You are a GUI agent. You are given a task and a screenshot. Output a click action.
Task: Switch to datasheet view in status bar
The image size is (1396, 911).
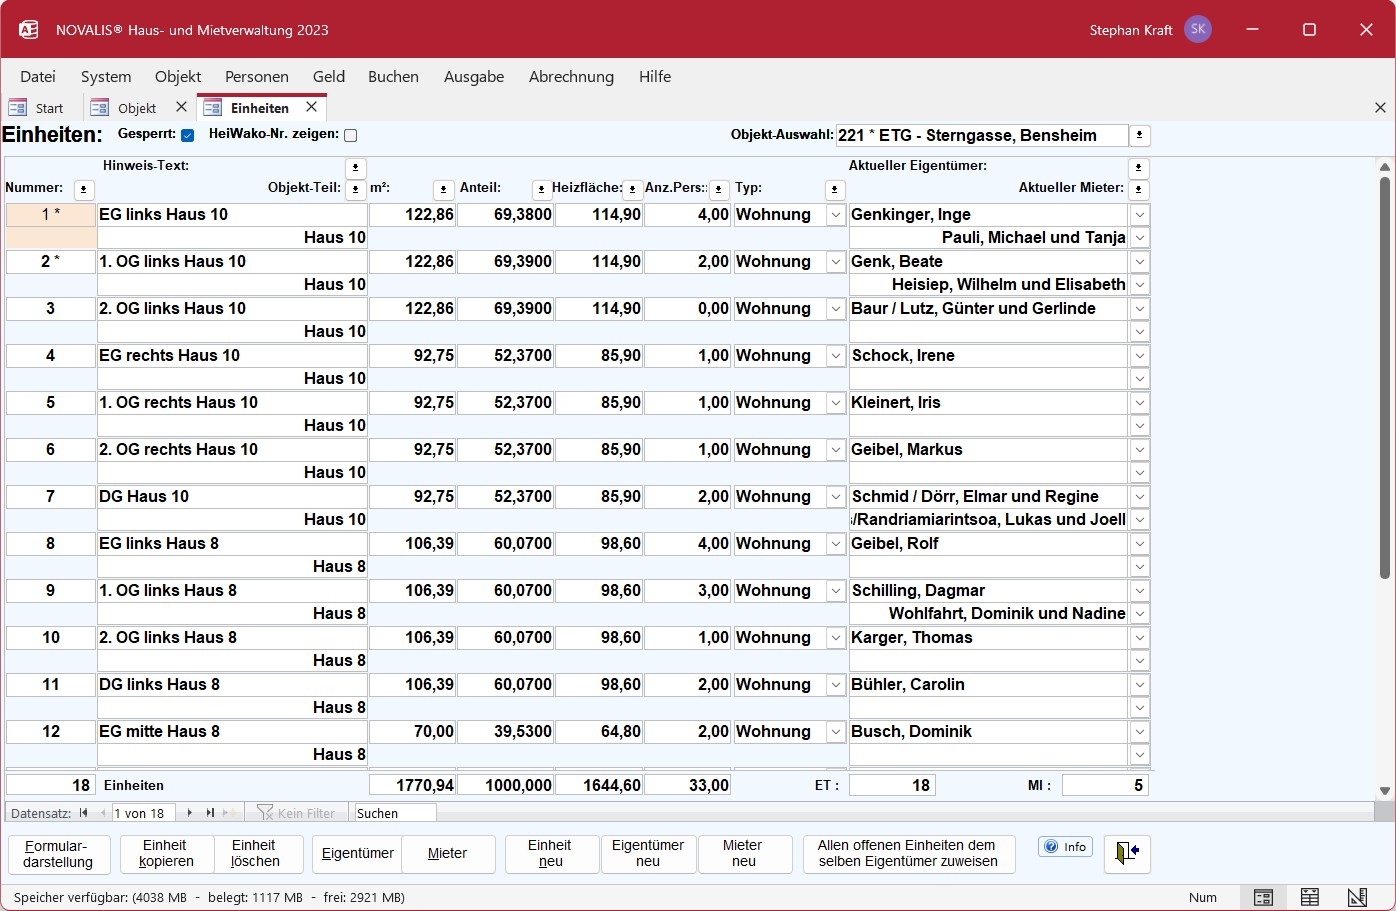coord(1309,897)
